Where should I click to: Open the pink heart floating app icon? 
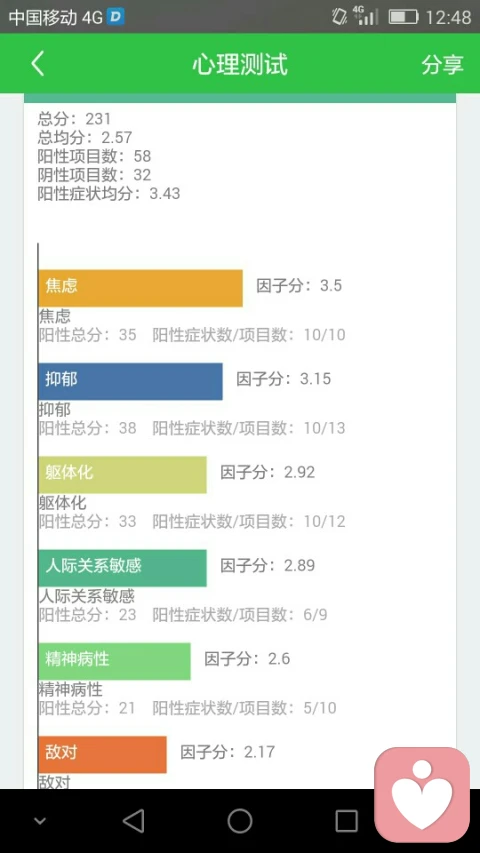[422, 795]
